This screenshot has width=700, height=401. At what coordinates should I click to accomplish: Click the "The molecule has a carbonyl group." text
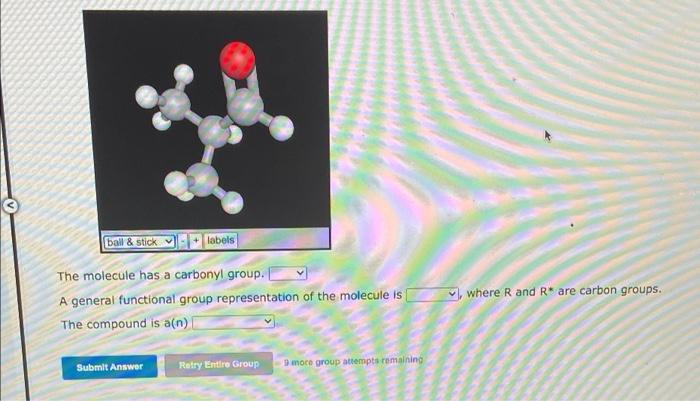(161, 275)
